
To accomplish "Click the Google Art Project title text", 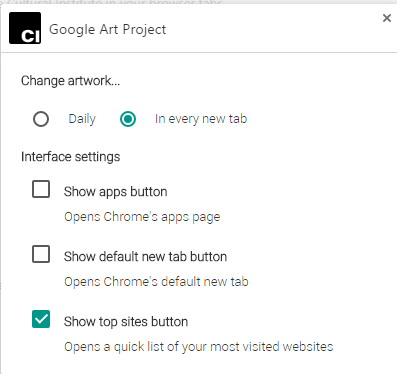I will [107, 30].
